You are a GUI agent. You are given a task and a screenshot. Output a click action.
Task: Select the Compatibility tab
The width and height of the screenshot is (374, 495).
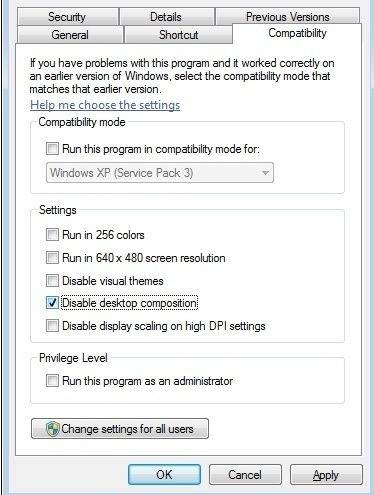tap(297, 33)
